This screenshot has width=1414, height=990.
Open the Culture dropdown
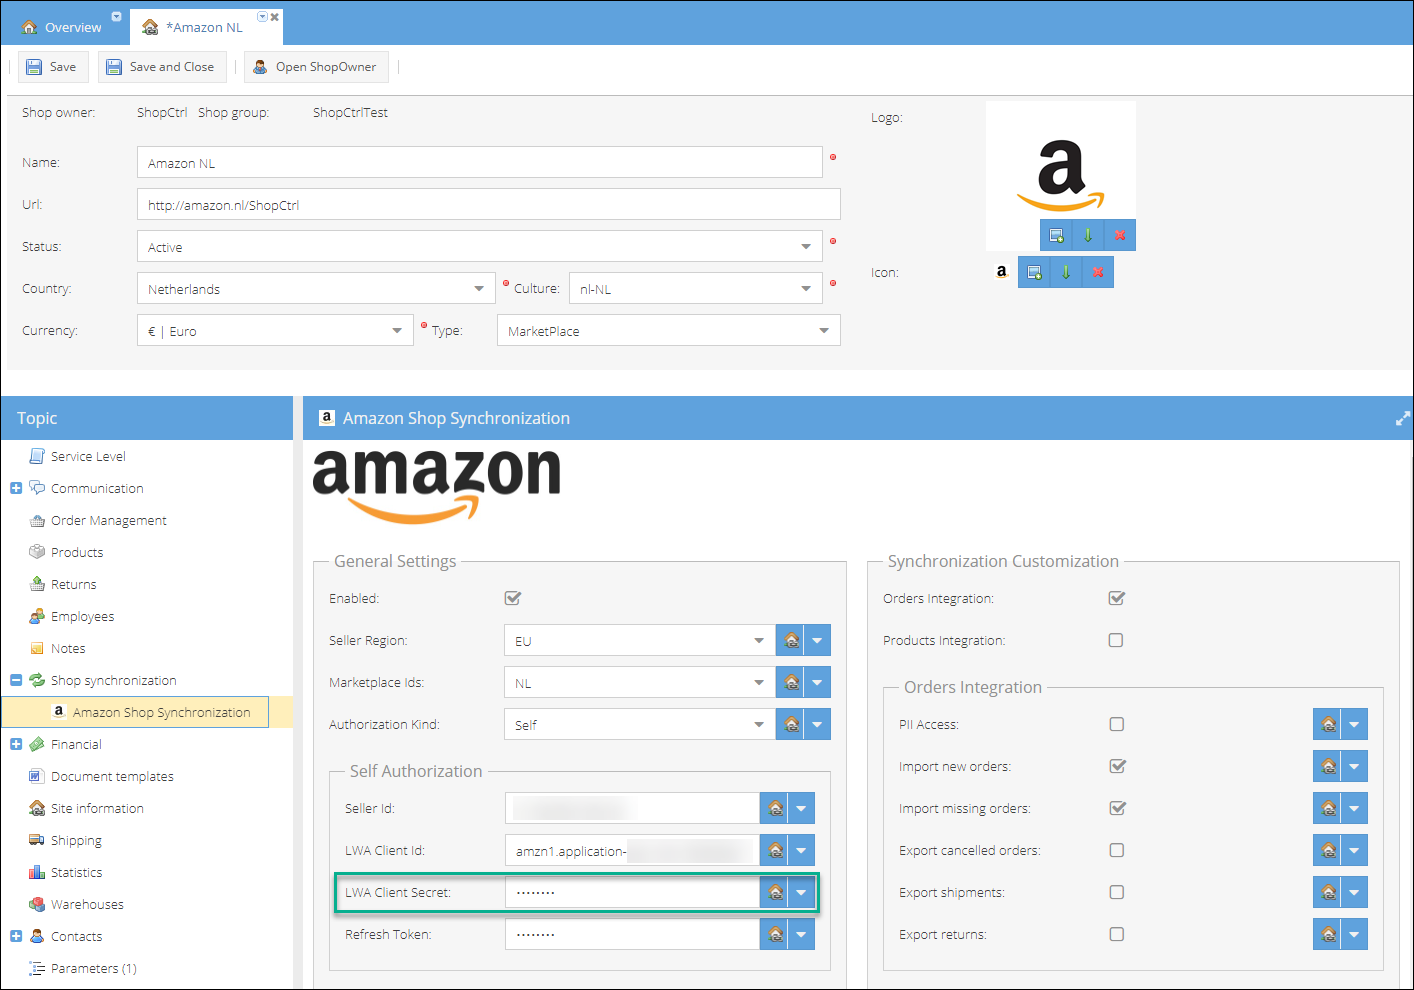(806, 289)
